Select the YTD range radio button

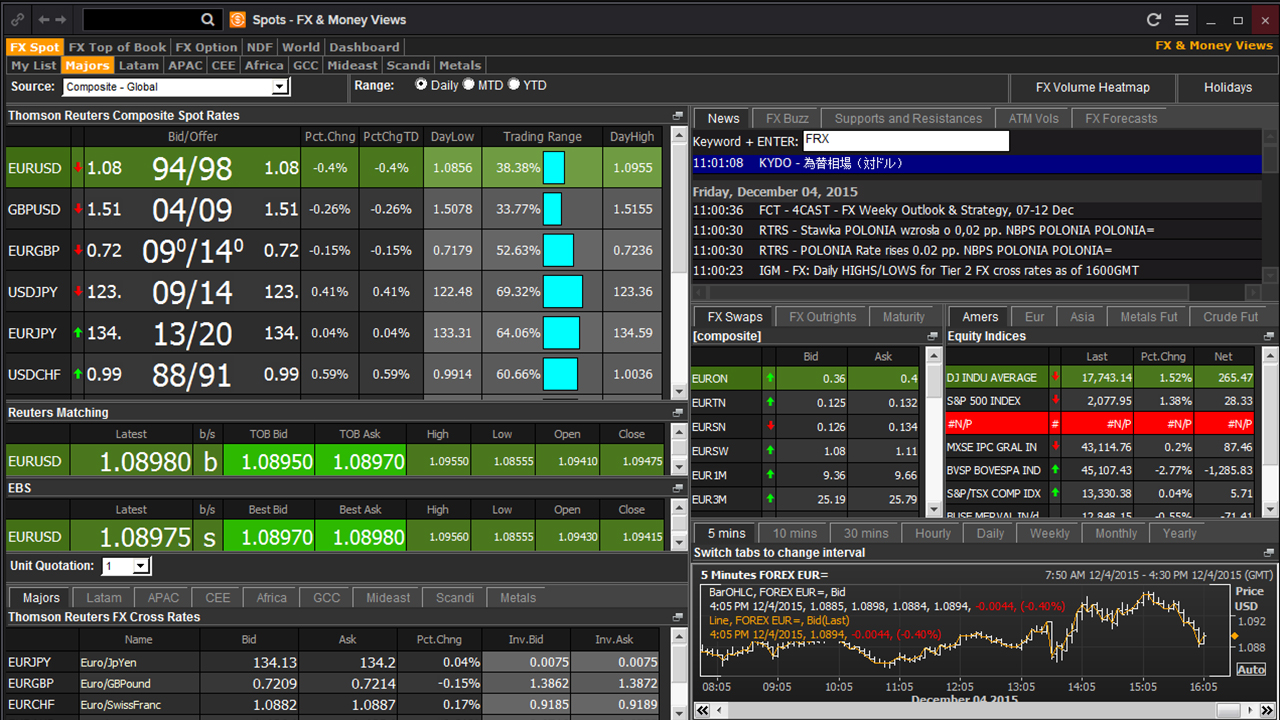coord(514,85)
